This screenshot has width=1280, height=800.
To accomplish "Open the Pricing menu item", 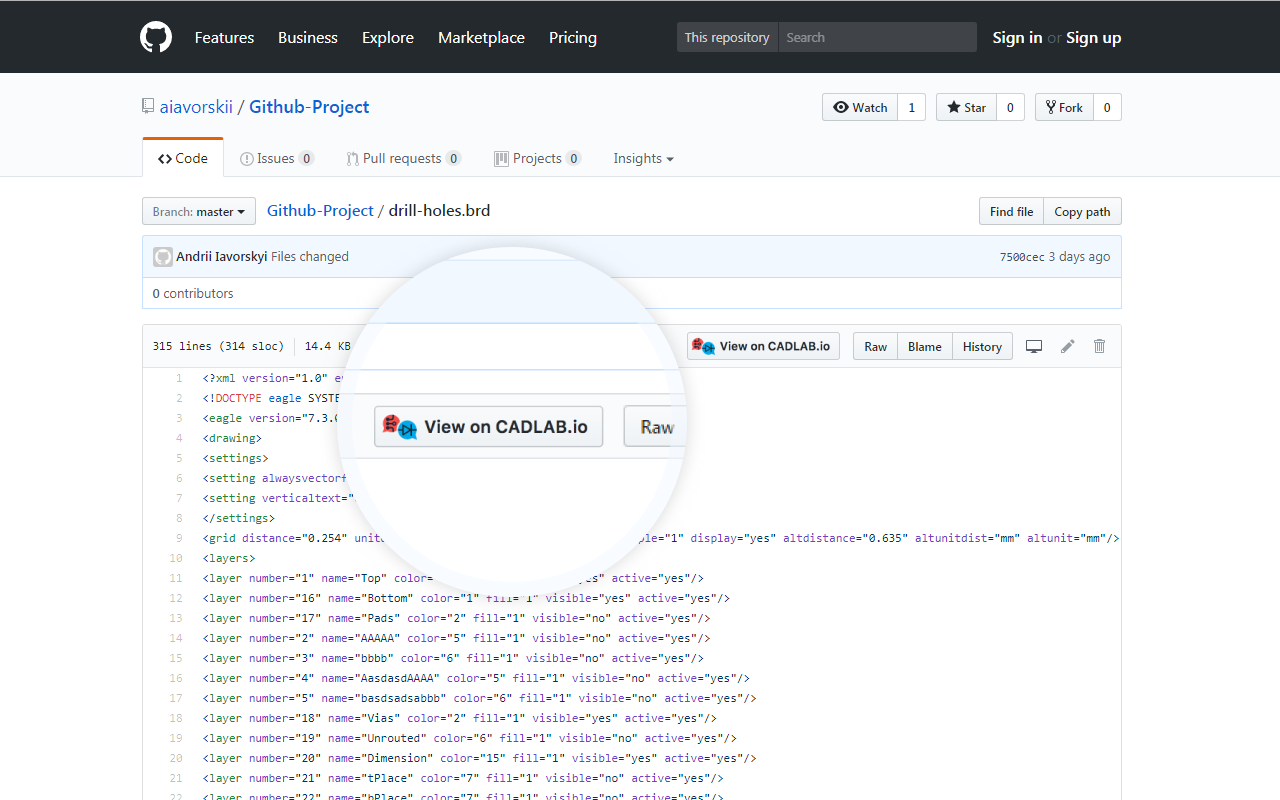I will pos(572,37).
